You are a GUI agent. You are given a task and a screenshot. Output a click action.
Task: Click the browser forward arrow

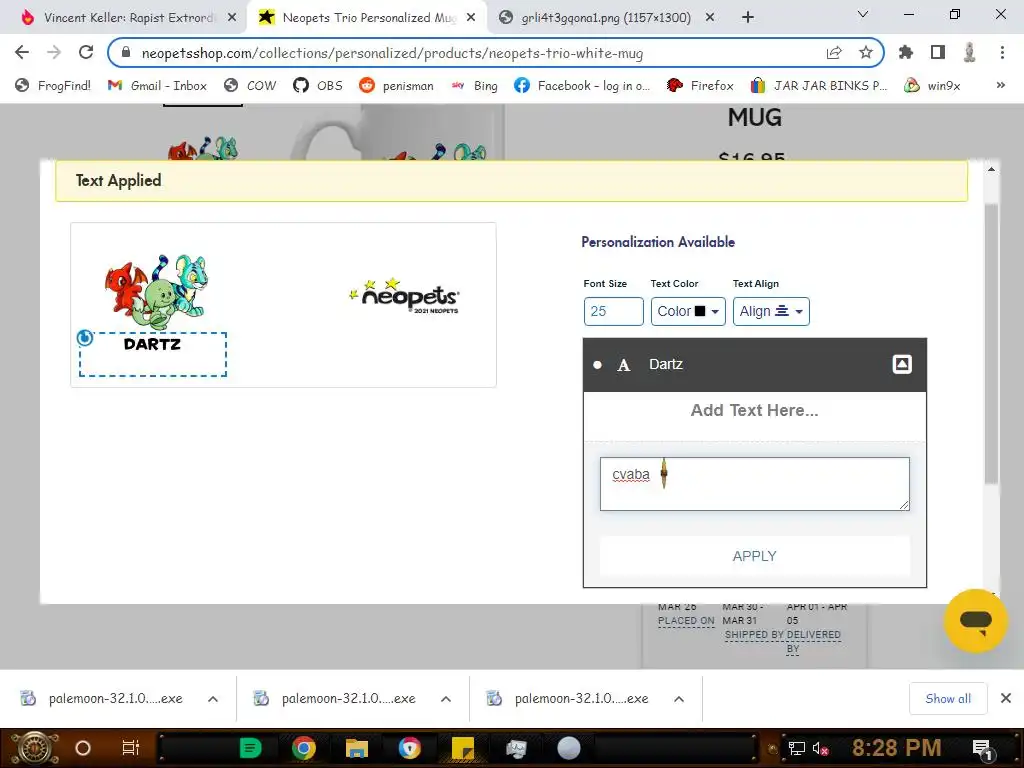[x=54, y=52]
